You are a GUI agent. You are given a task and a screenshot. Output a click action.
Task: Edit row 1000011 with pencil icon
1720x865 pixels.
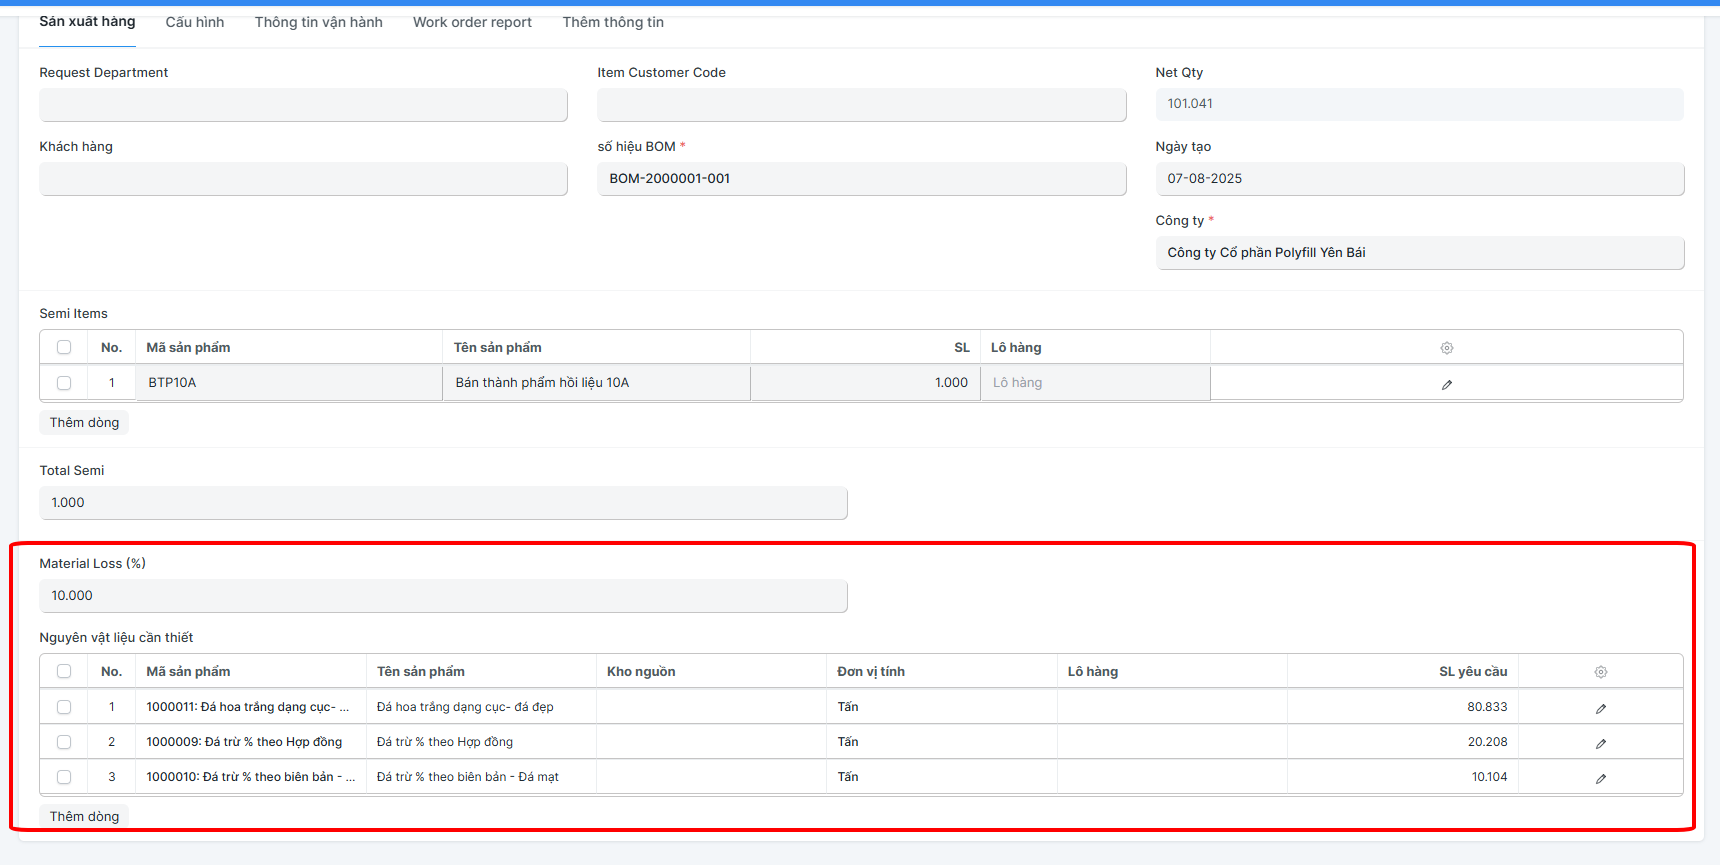tap(1600, 708)
